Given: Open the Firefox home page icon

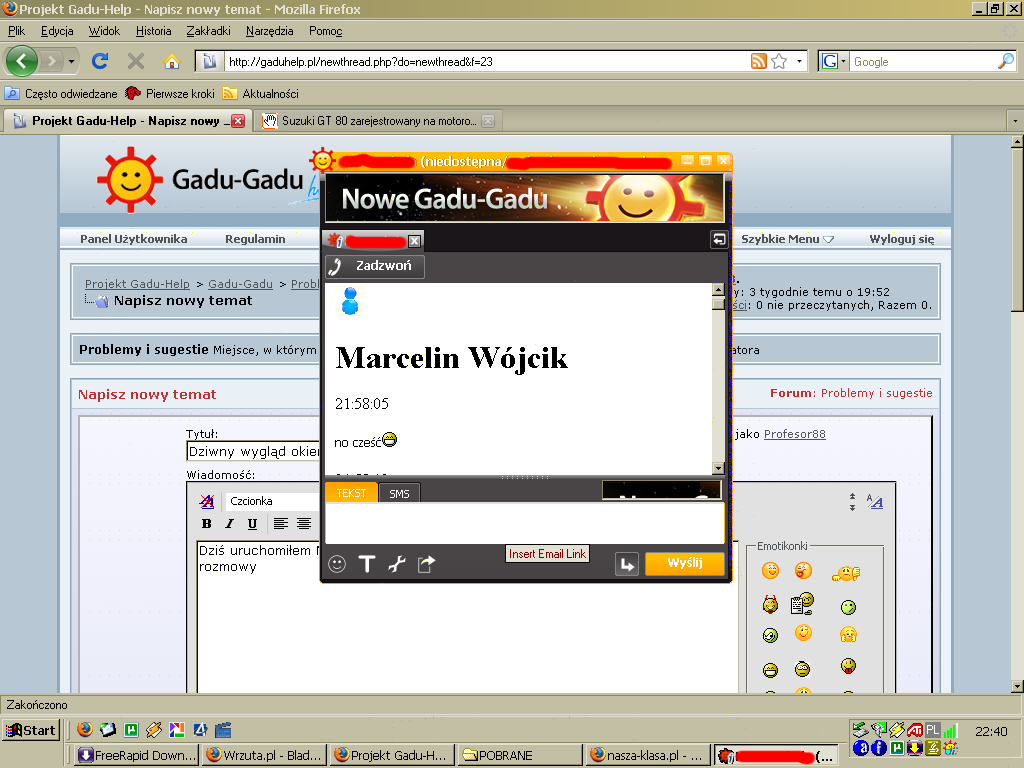Looking at the screenshot, I should (x=171, y=61).
